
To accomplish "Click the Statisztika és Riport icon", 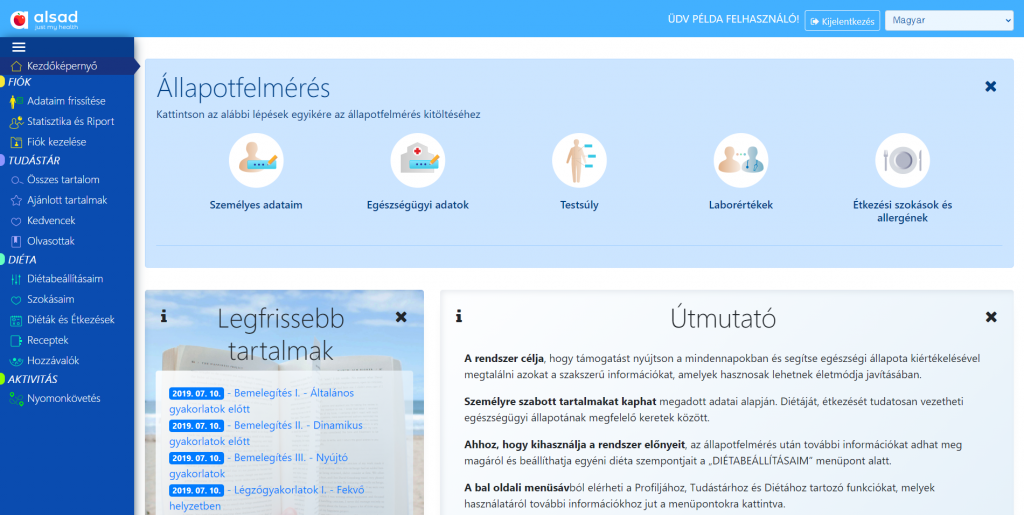I will click(16, 121).
